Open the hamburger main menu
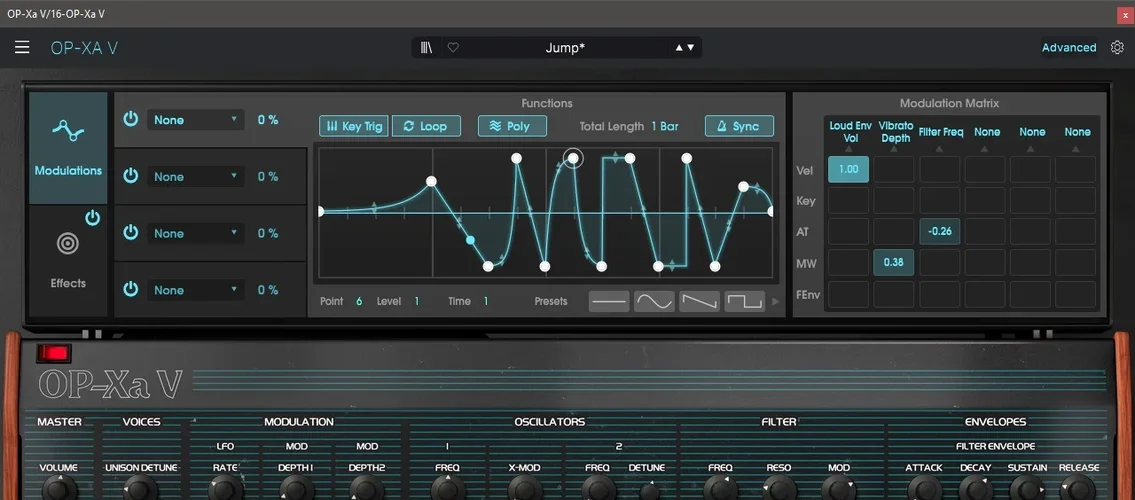Viewport: 1135px width, 500px height. point(22,48)
